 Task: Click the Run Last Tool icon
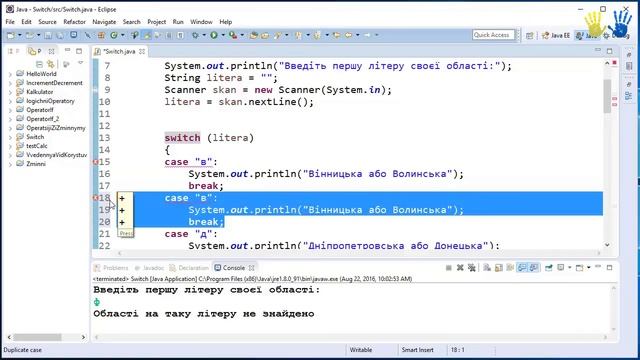coord(233,36)
